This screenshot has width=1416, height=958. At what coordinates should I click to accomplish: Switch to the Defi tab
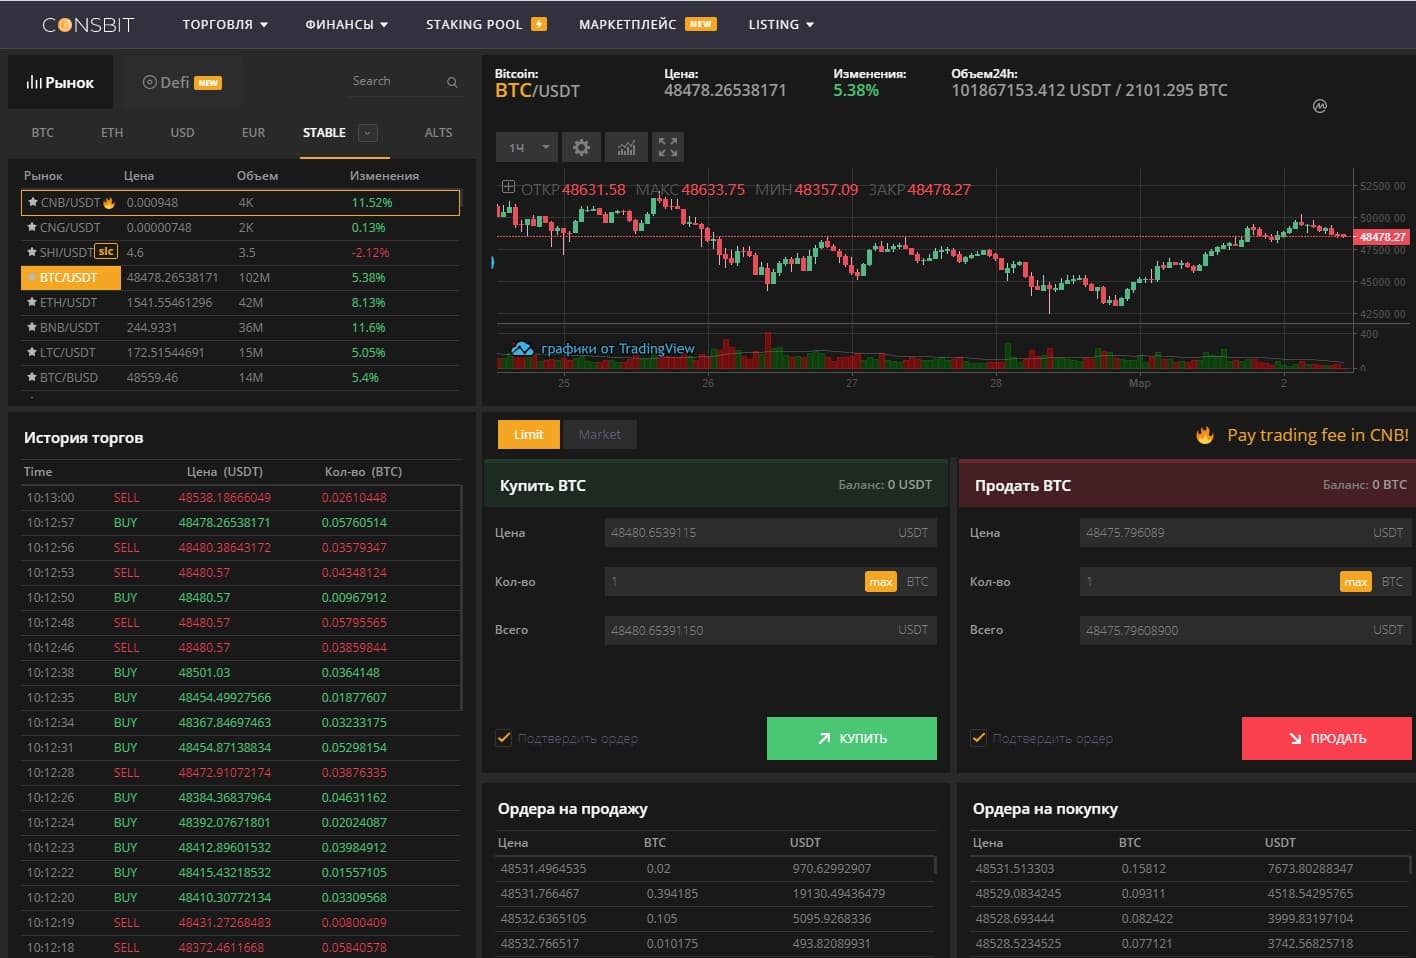[182, 82]
